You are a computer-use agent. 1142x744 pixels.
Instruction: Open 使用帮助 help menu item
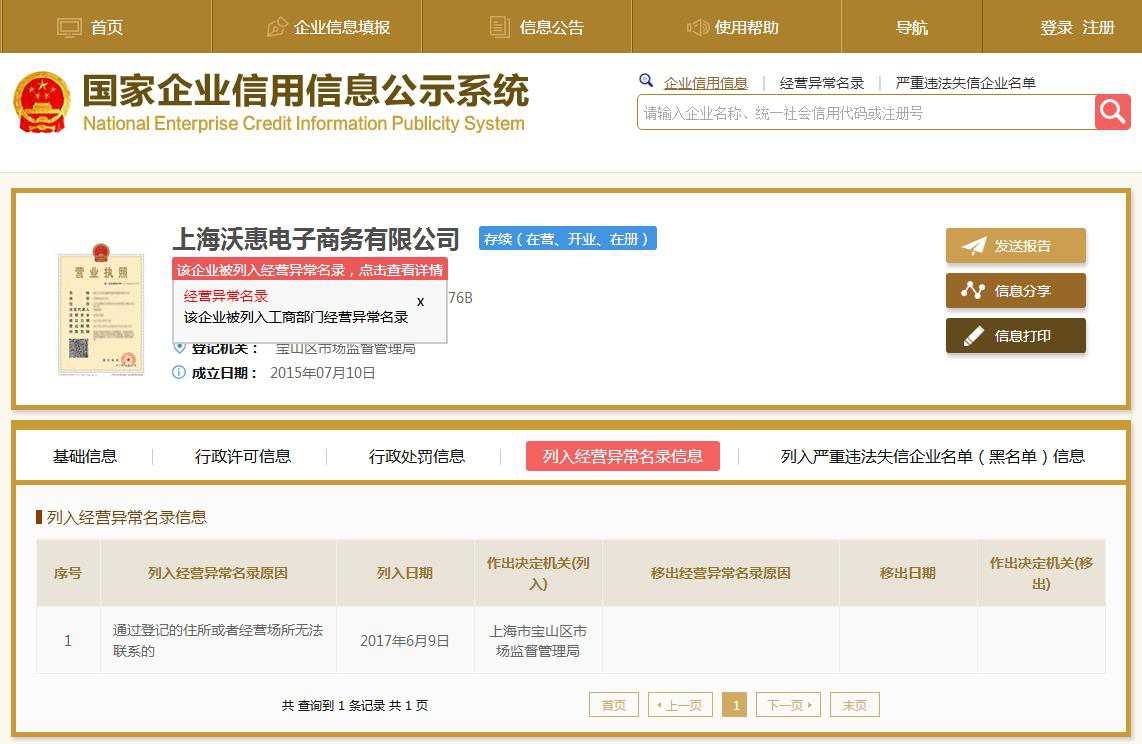(733, 27)
